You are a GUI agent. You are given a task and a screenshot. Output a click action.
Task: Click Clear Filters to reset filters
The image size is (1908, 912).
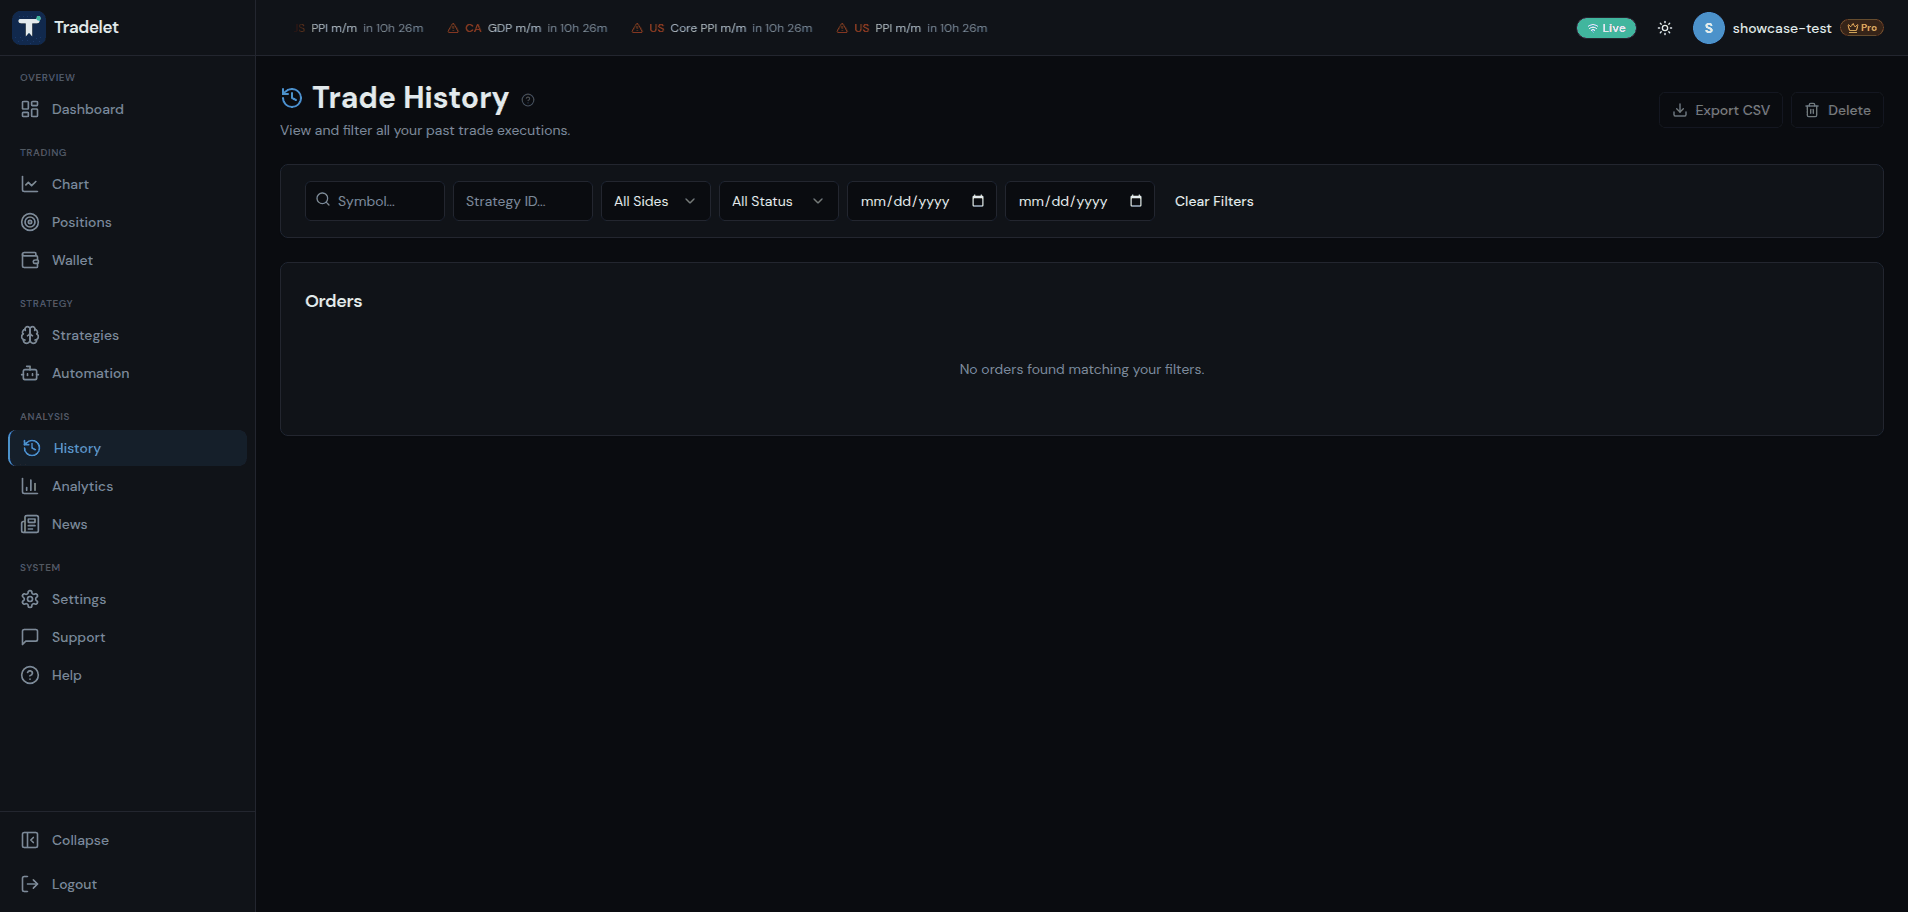coord(1213,201)
